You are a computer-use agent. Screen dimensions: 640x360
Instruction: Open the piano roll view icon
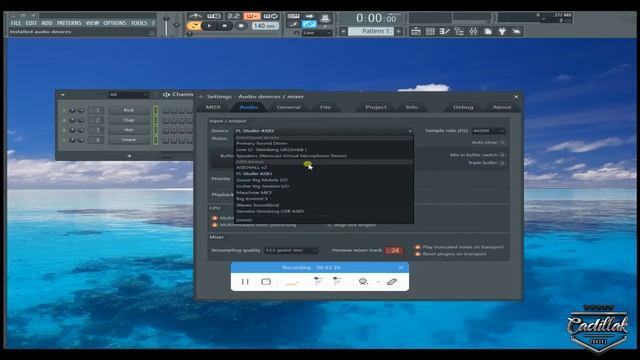click(444, 31)
